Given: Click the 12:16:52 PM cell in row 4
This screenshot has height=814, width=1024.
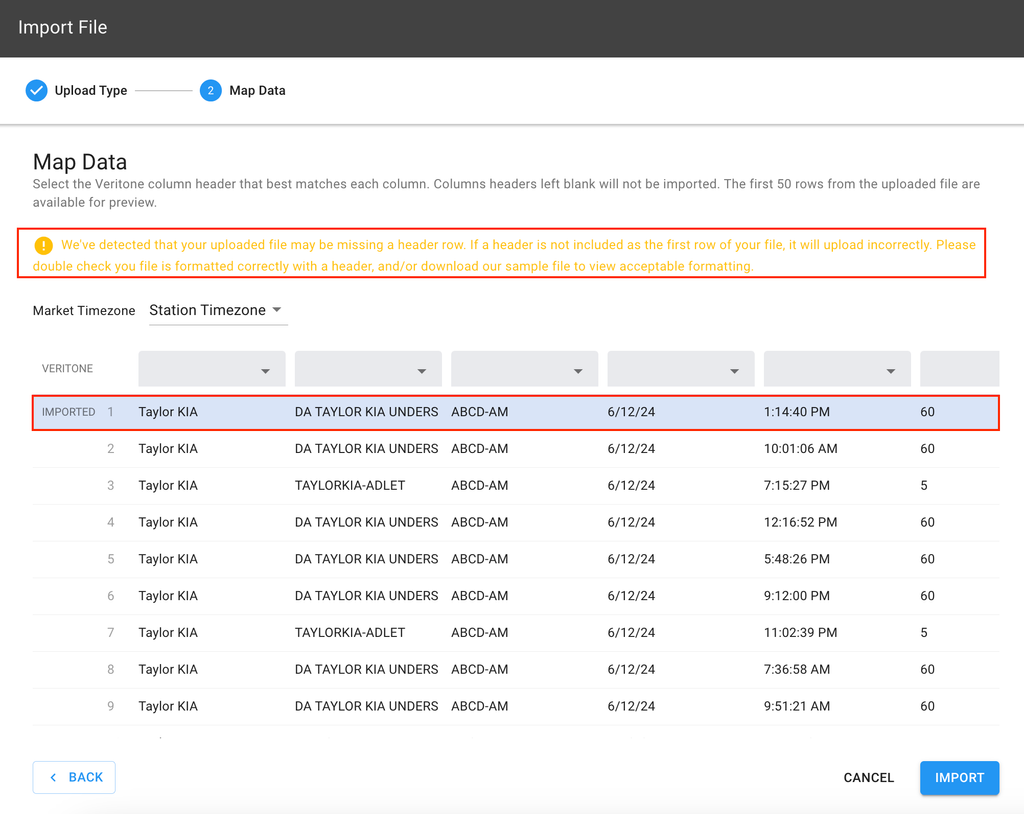Looking at the screenshot, I should tap(800, 522).
